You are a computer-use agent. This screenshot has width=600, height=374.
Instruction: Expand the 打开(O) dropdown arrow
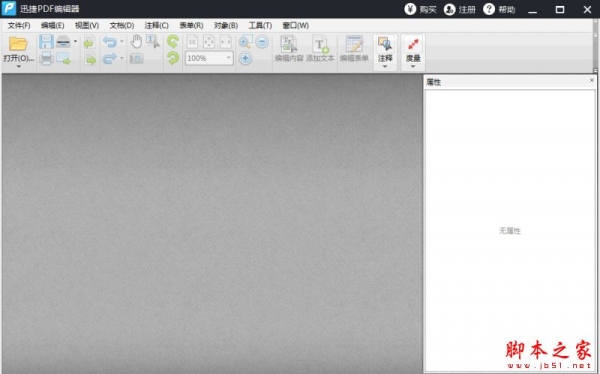tap(18, 67)
